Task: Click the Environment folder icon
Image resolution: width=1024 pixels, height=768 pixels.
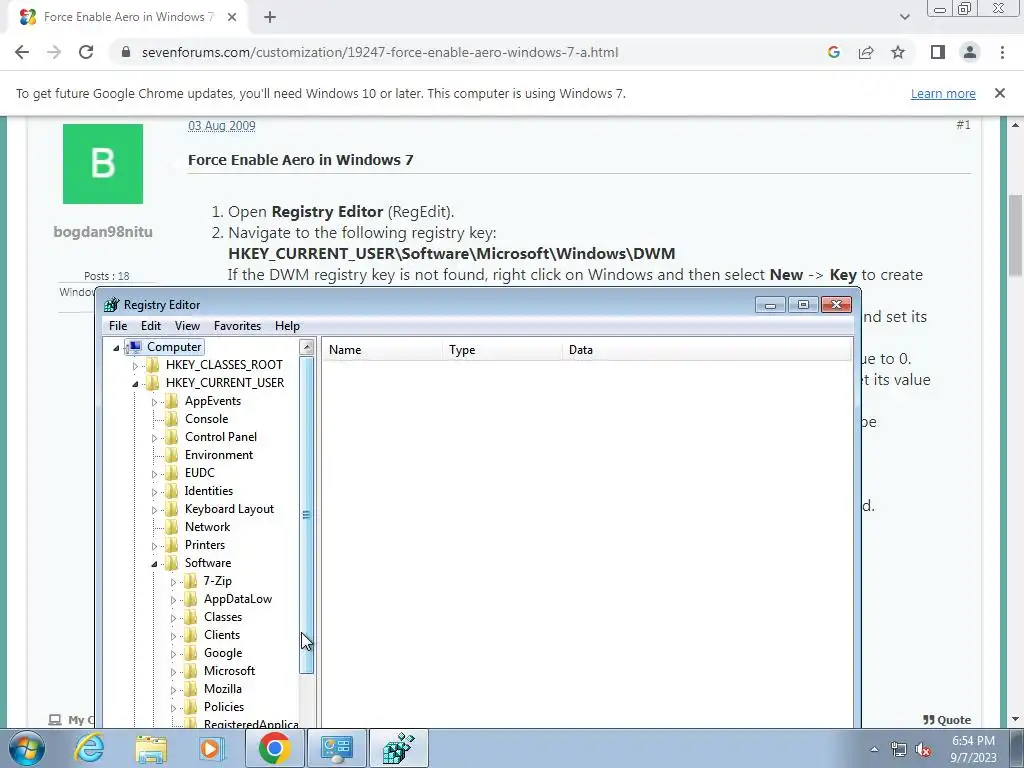Action: [x=172, y=455]
